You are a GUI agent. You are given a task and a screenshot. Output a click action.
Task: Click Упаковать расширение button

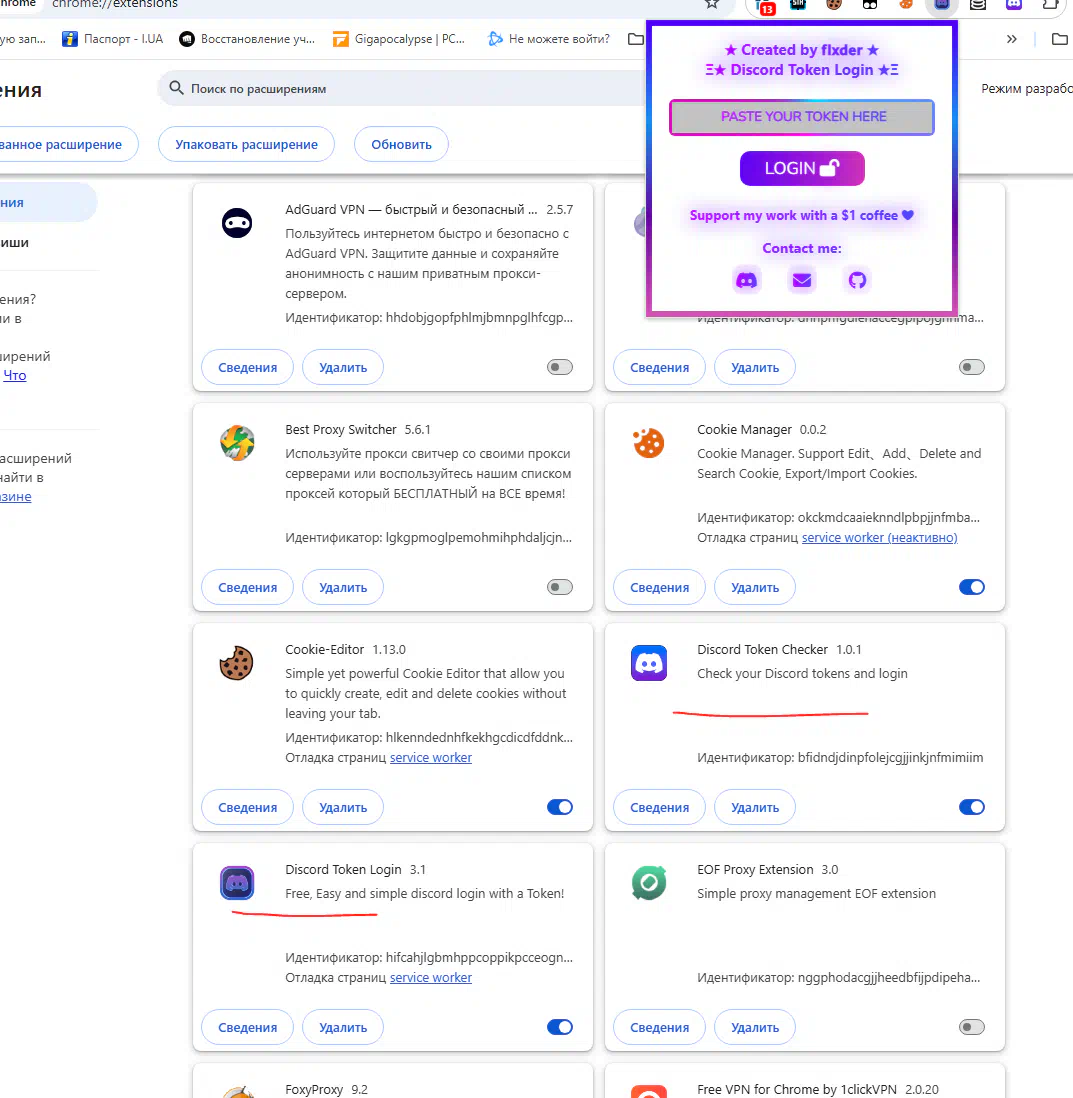click(246, 144)
